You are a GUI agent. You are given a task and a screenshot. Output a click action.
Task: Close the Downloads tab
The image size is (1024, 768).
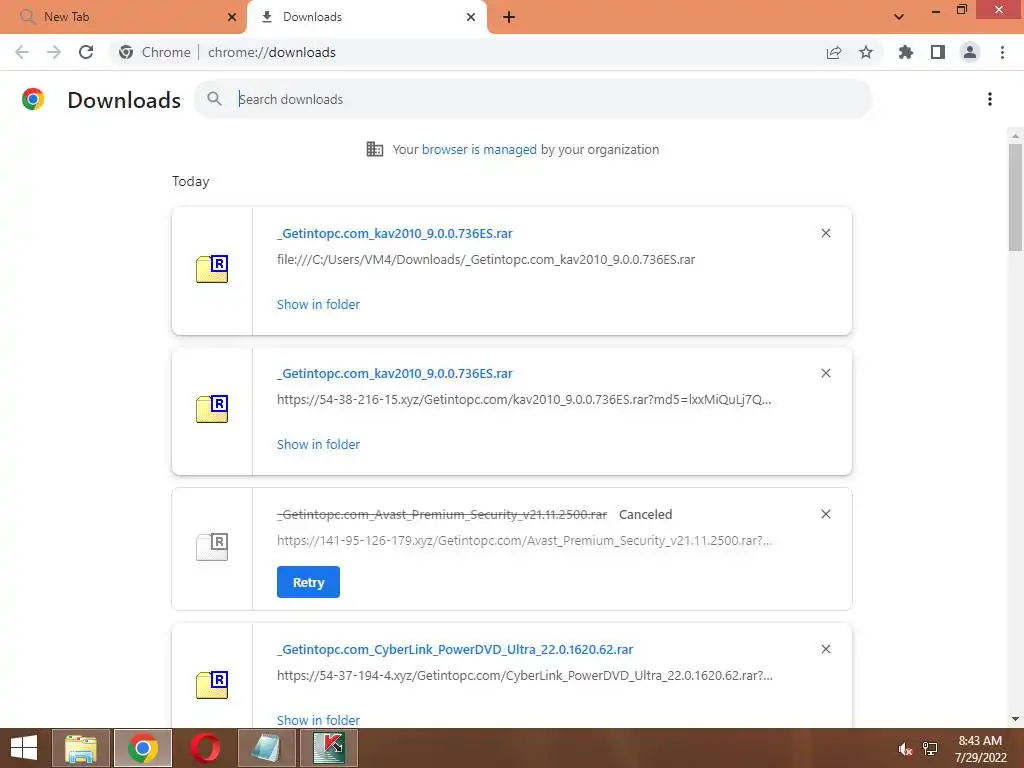coord(471,17)
